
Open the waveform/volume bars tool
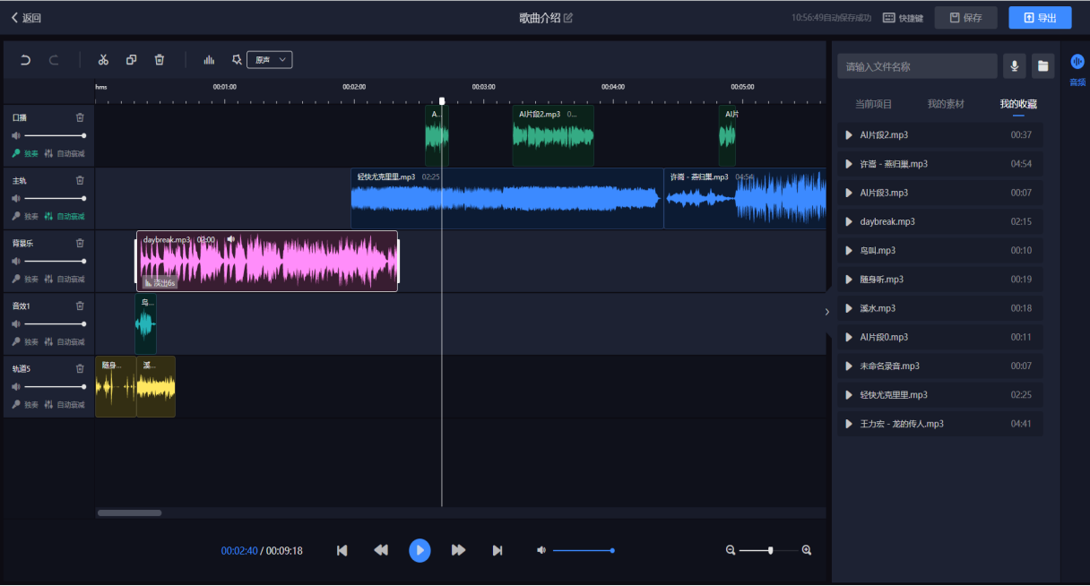tap(208, 59)
